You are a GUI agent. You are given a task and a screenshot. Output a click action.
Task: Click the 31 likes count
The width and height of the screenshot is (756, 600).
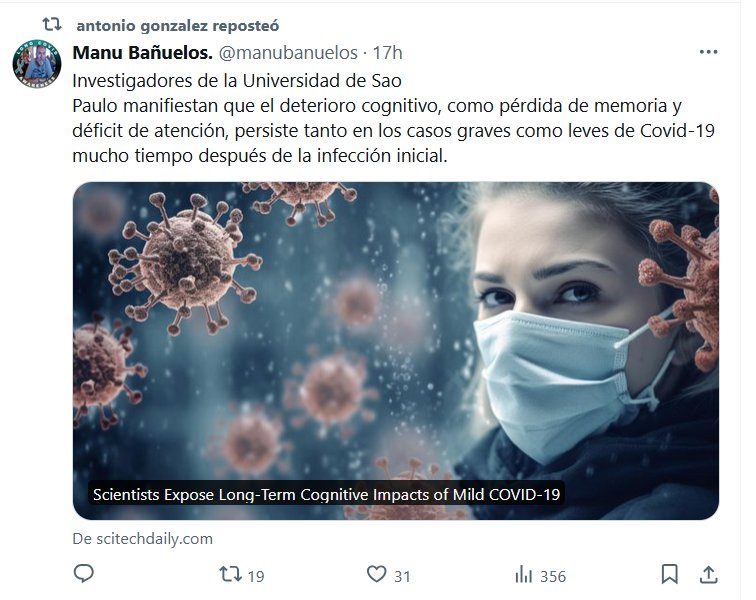point(402,576)
